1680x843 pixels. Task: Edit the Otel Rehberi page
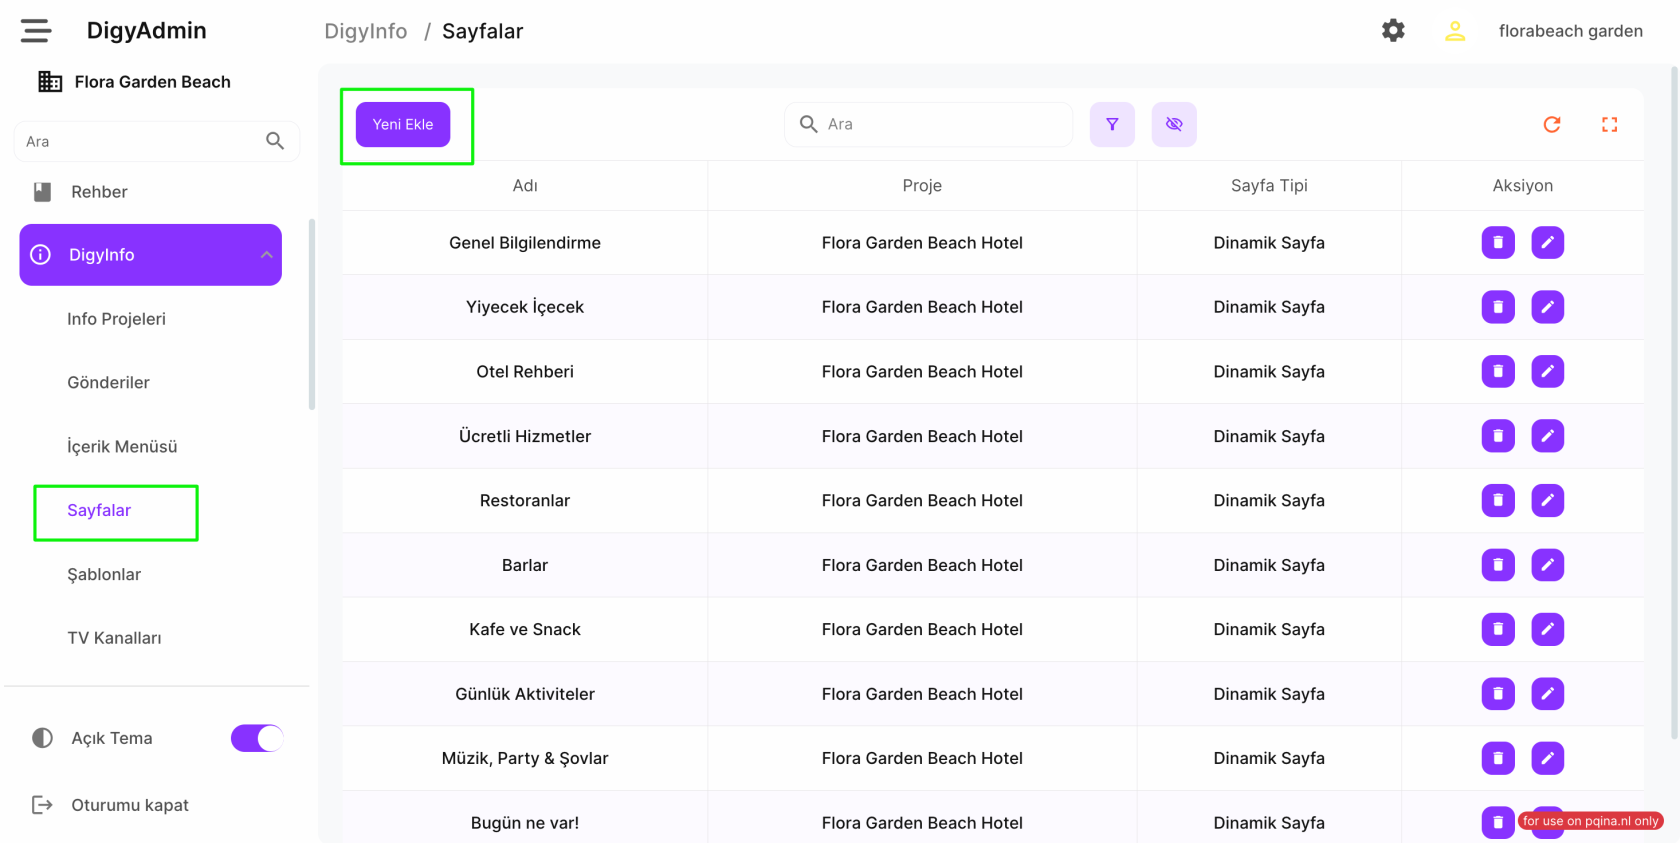coord(1547,372)
